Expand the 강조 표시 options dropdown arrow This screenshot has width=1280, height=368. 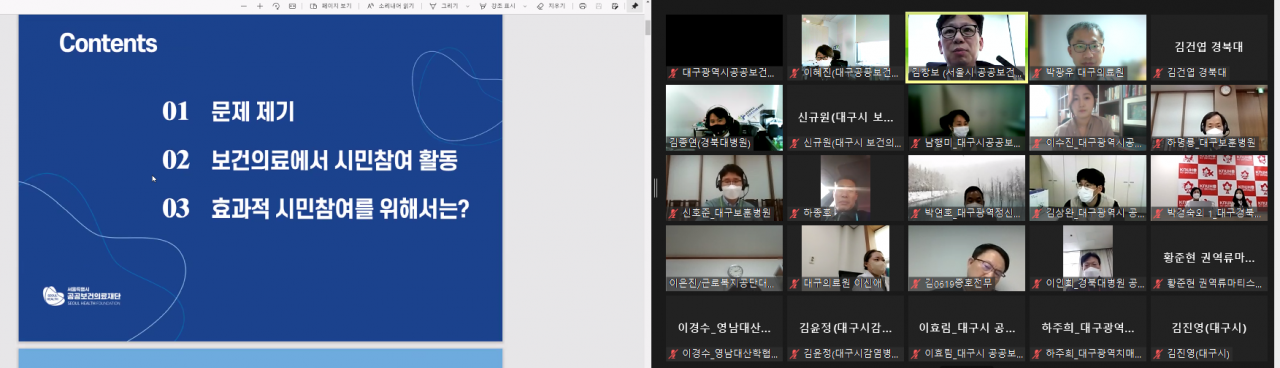point(525,6)
